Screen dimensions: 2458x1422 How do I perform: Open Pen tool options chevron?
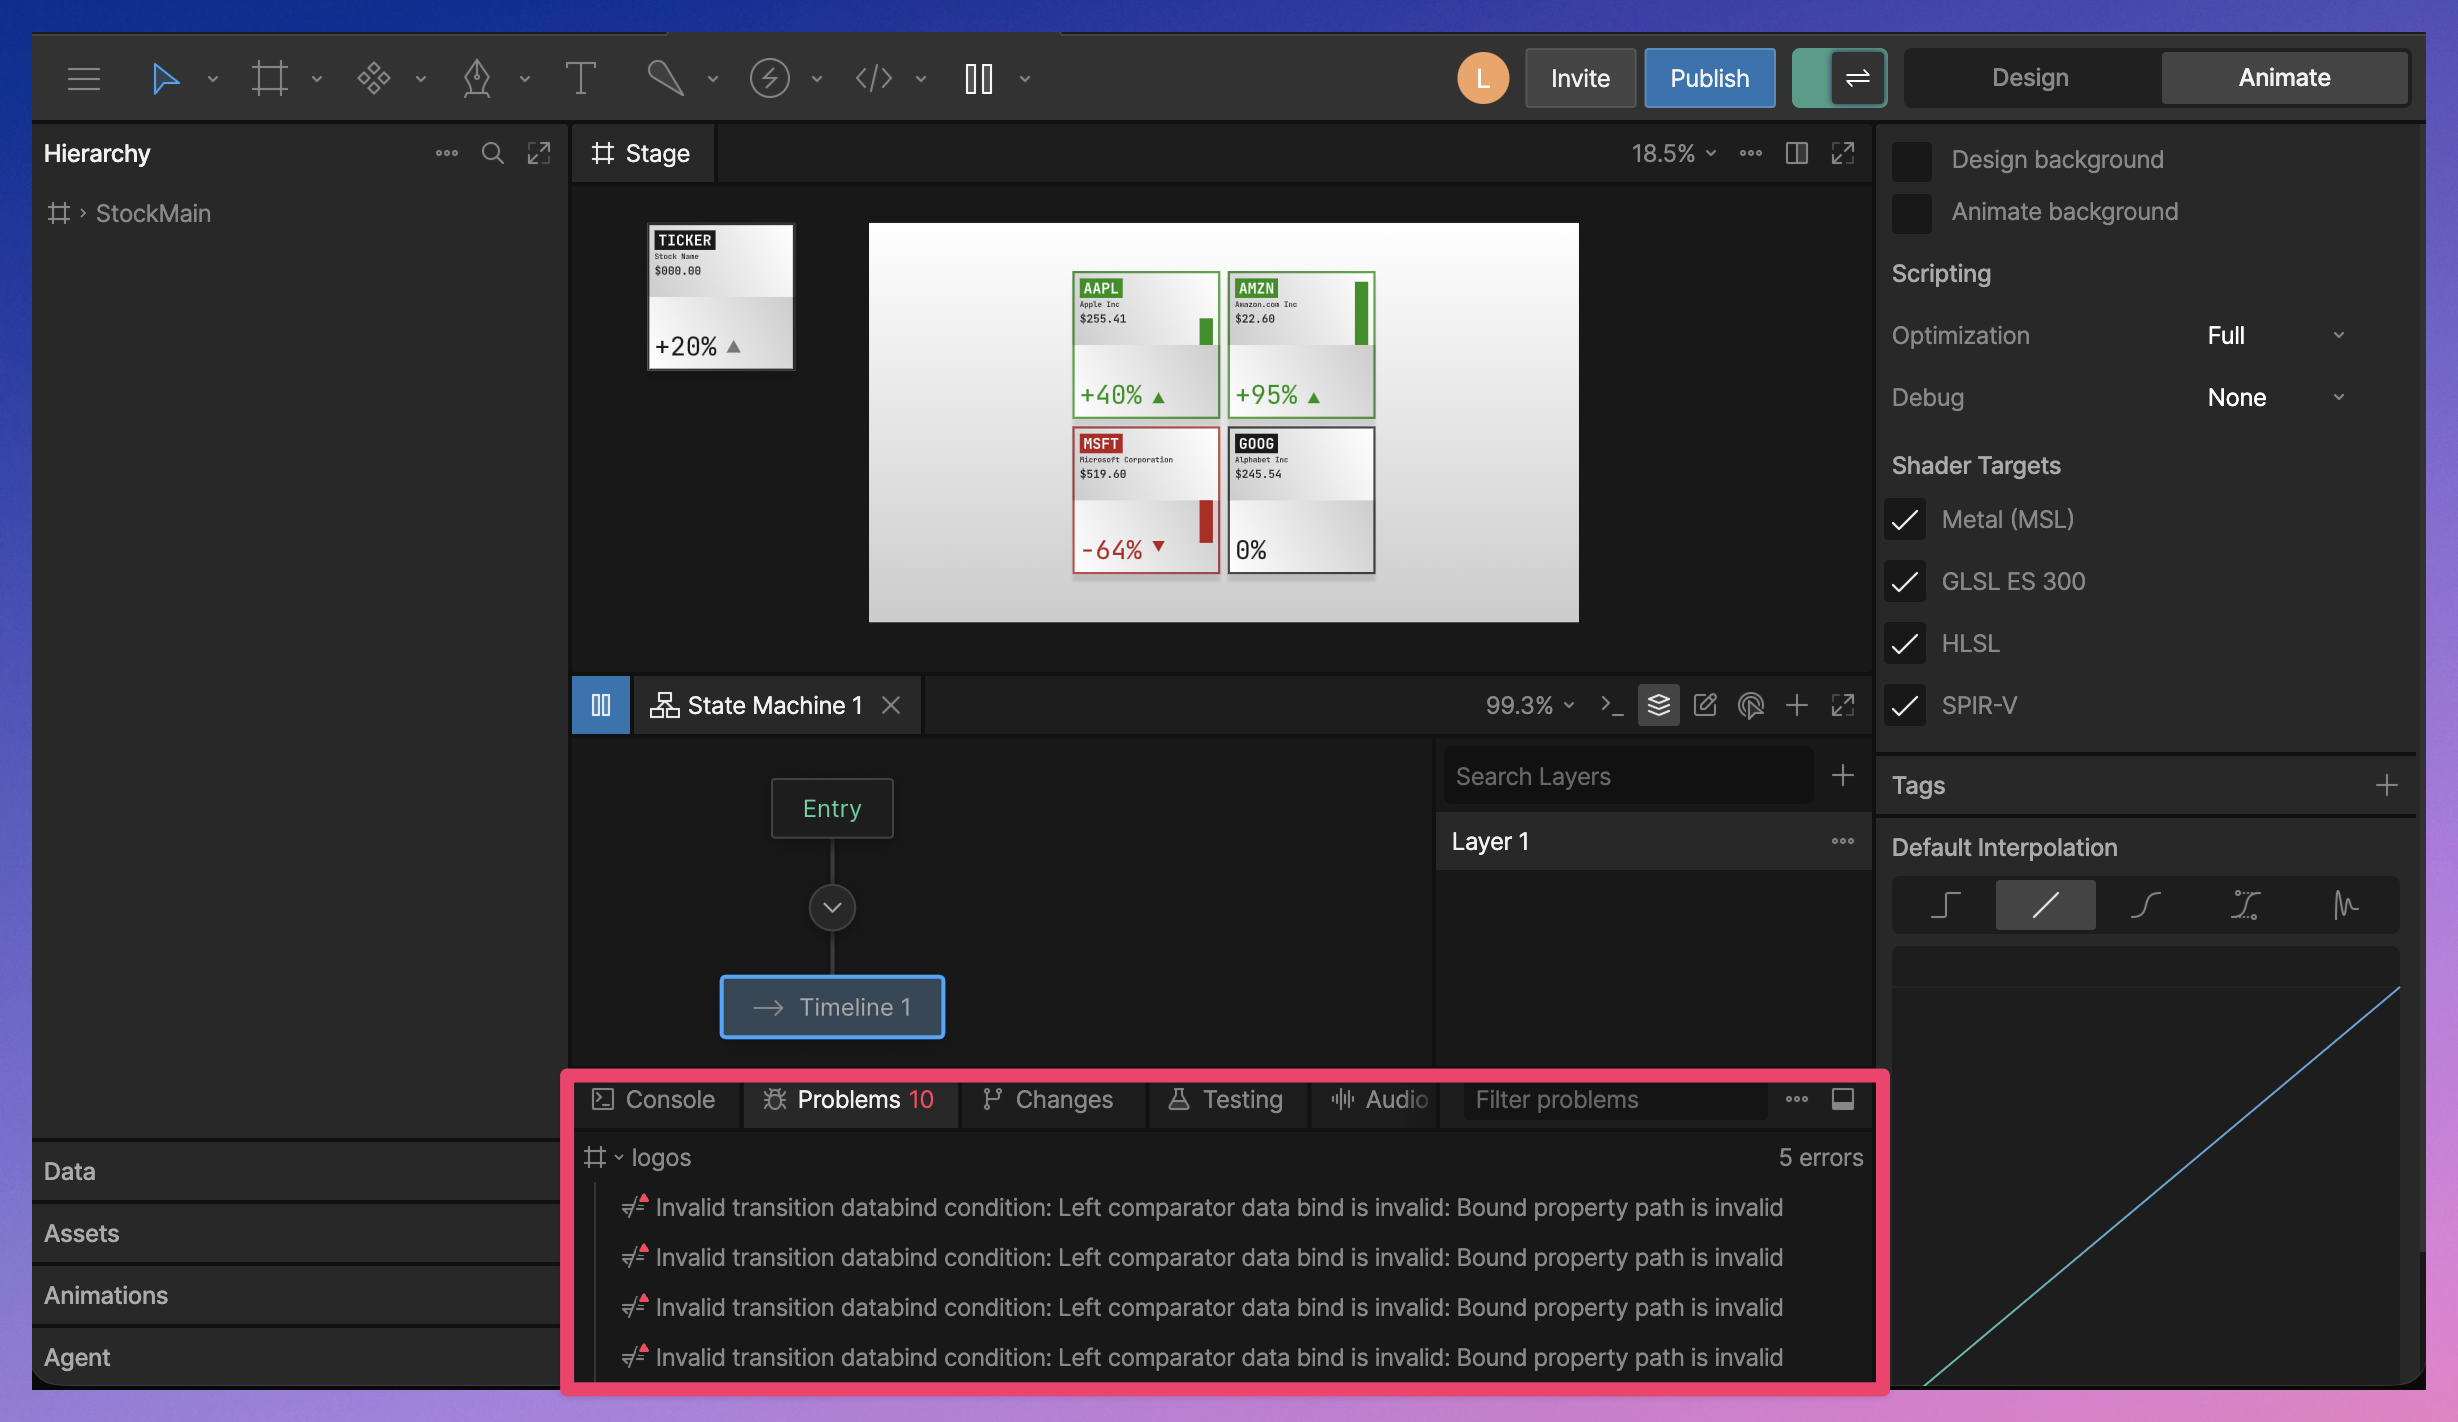tap(524, 79)
